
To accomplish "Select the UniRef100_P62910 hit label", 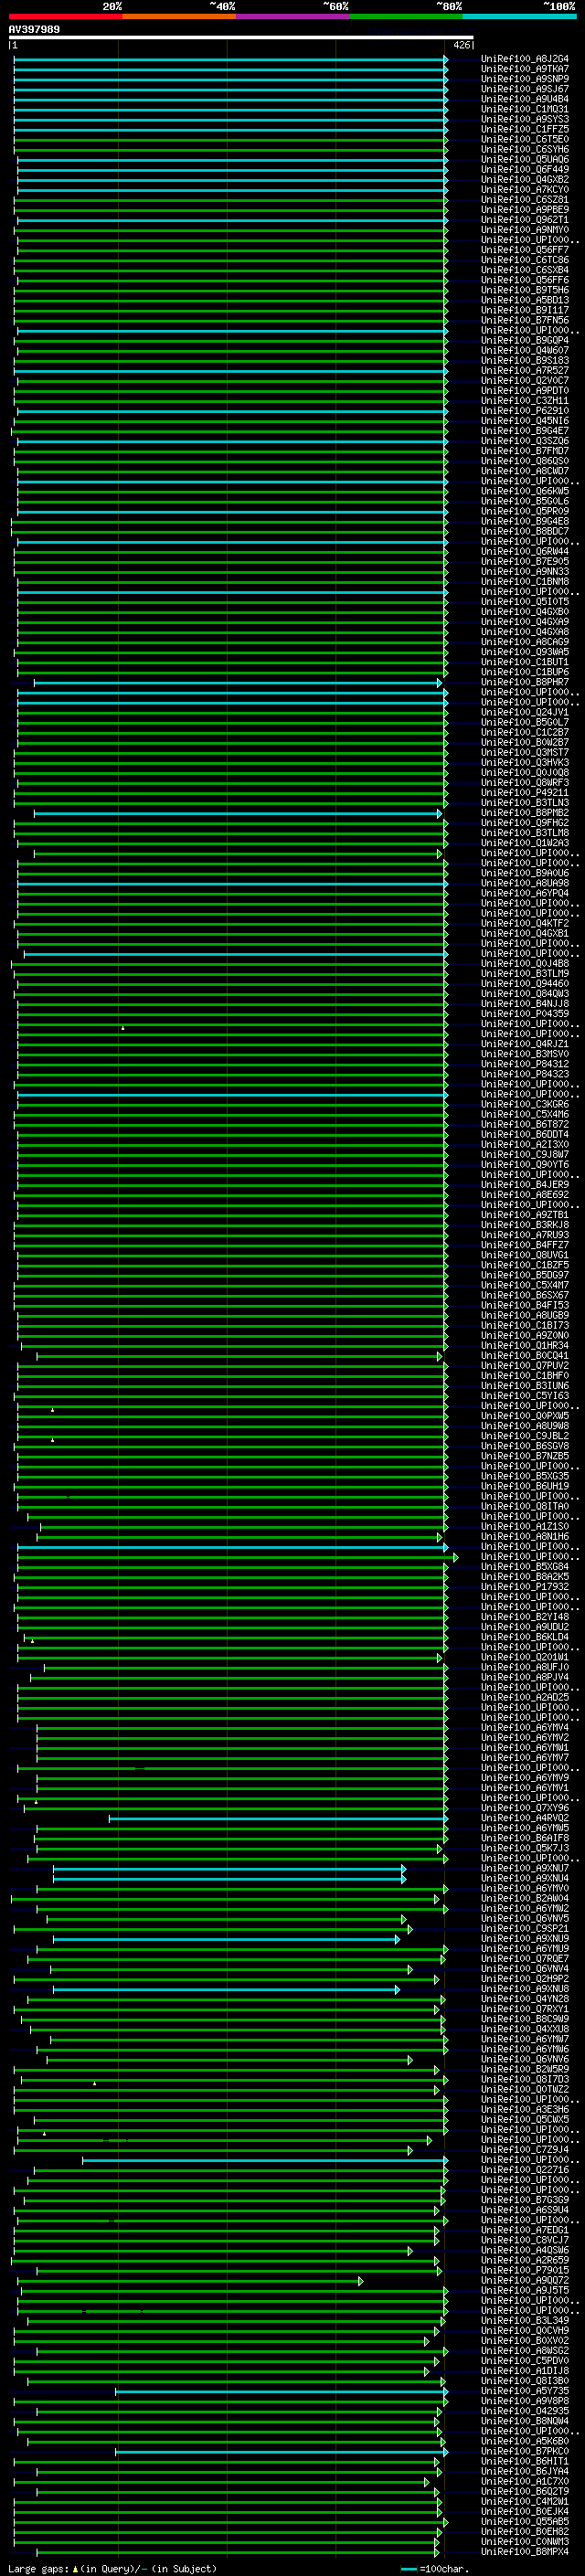I will [x=525, y=410].
